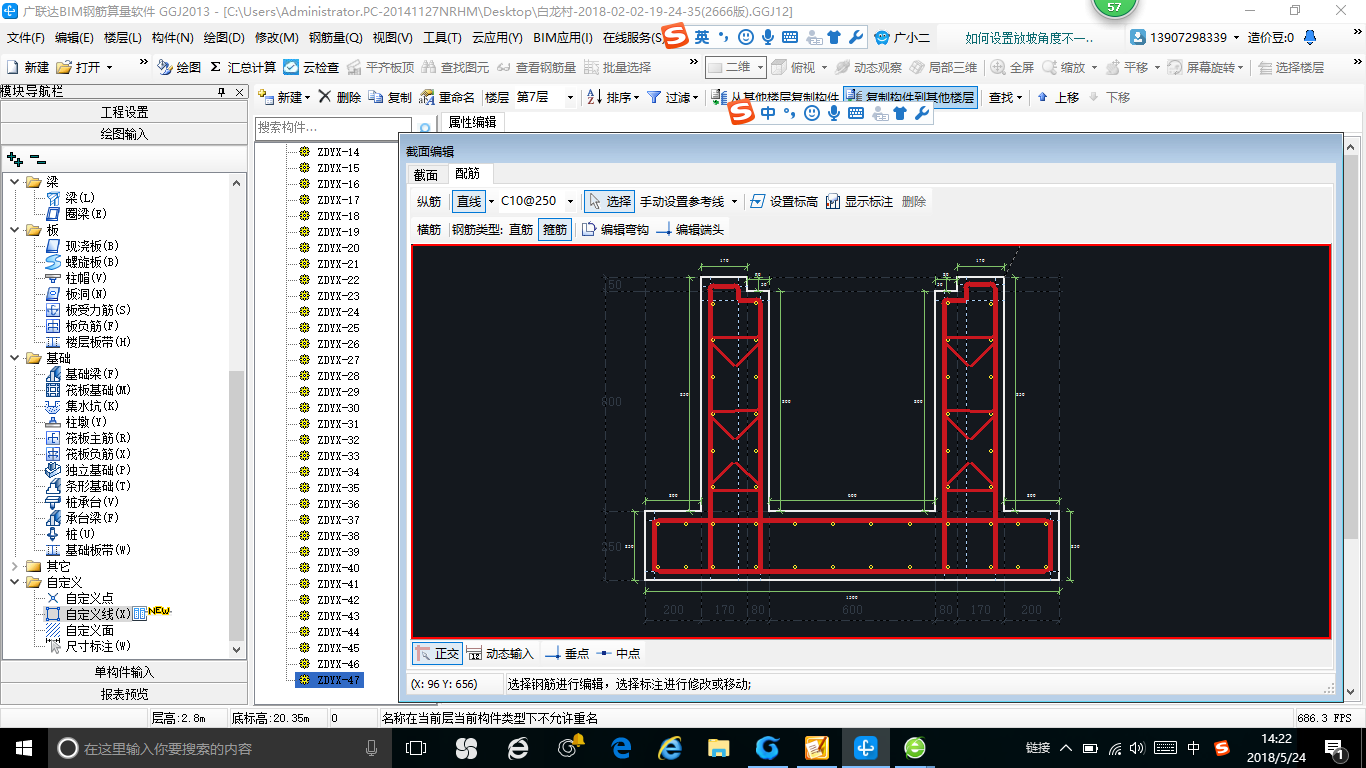1366x768 pixels.
Task: Click 如何设置放坡角度 help link
Action: 1030,38
